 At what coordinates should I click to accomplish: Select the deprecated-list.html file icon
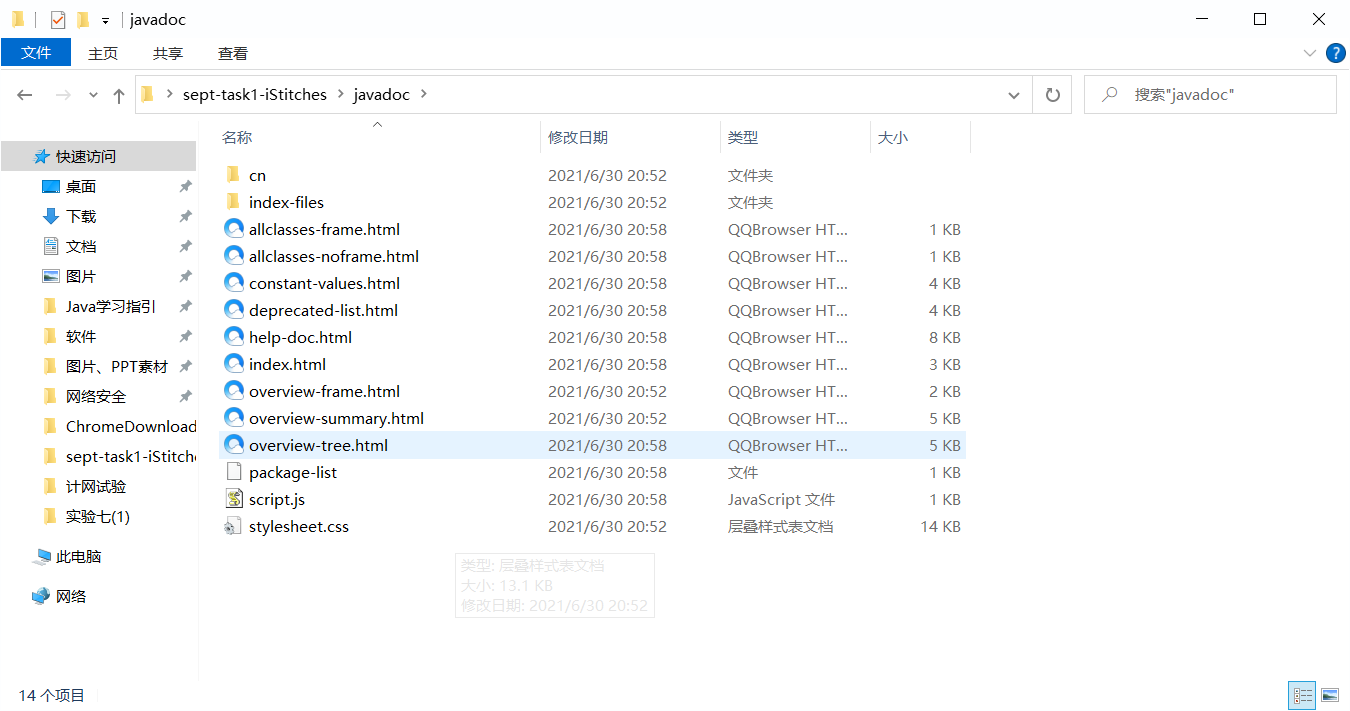tap(234, 310)
